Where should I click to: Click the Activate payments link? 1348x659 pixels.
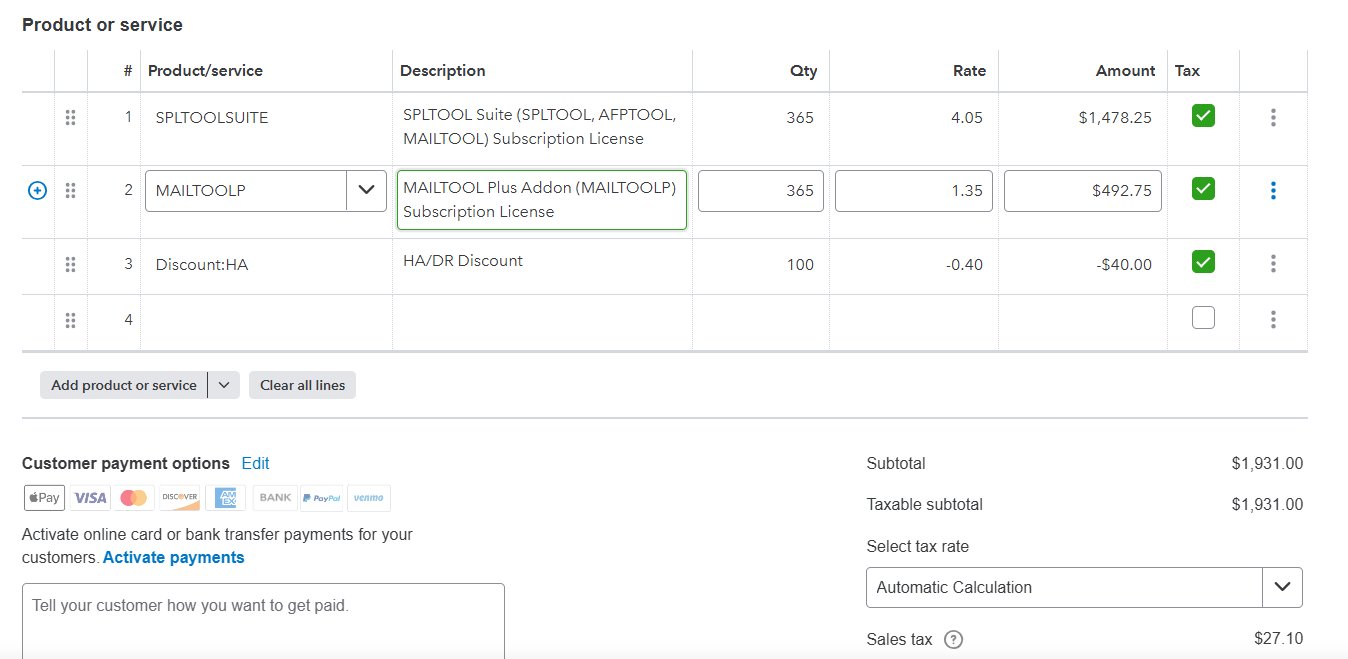coord(173,557)
